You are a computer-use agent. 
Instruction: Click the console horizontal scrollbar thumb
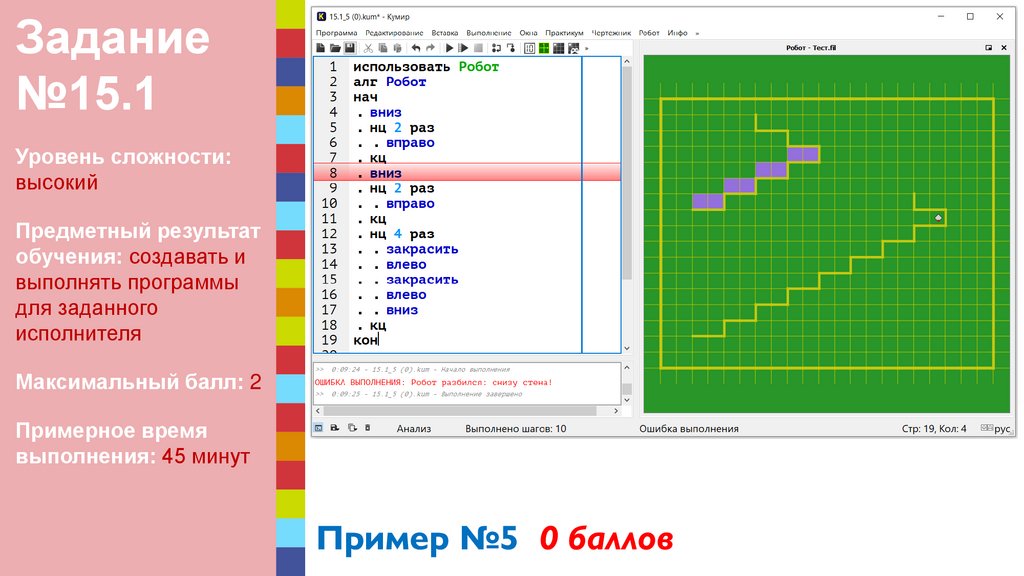point(460,411)
